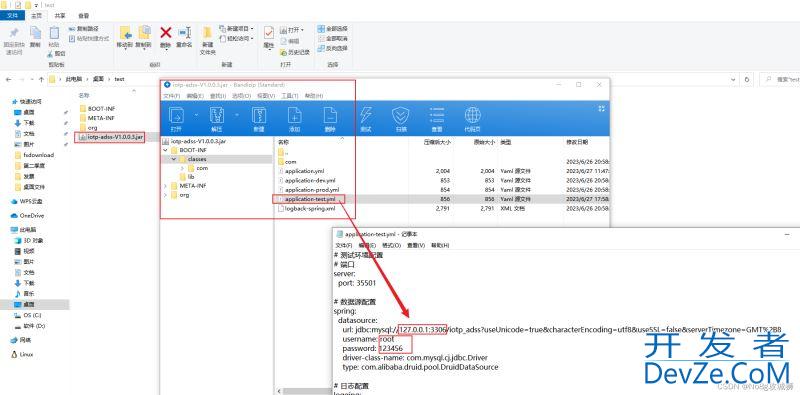Open the Easy access (轻松访问) dropdown in ribbon

[237, 38]
